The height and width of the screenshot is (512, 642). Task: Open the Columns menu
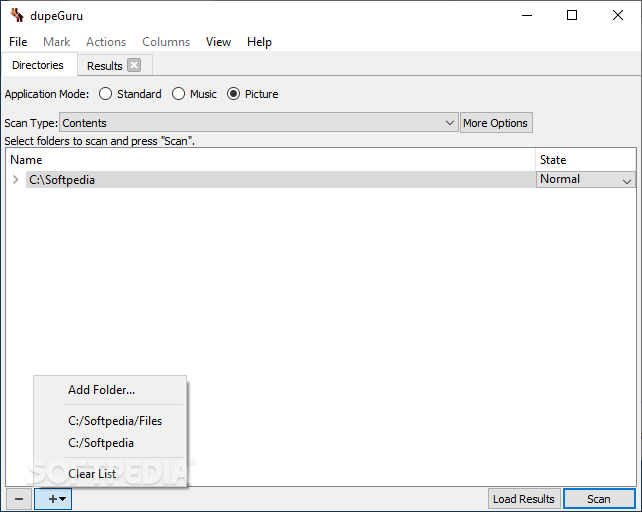[166, 42]
